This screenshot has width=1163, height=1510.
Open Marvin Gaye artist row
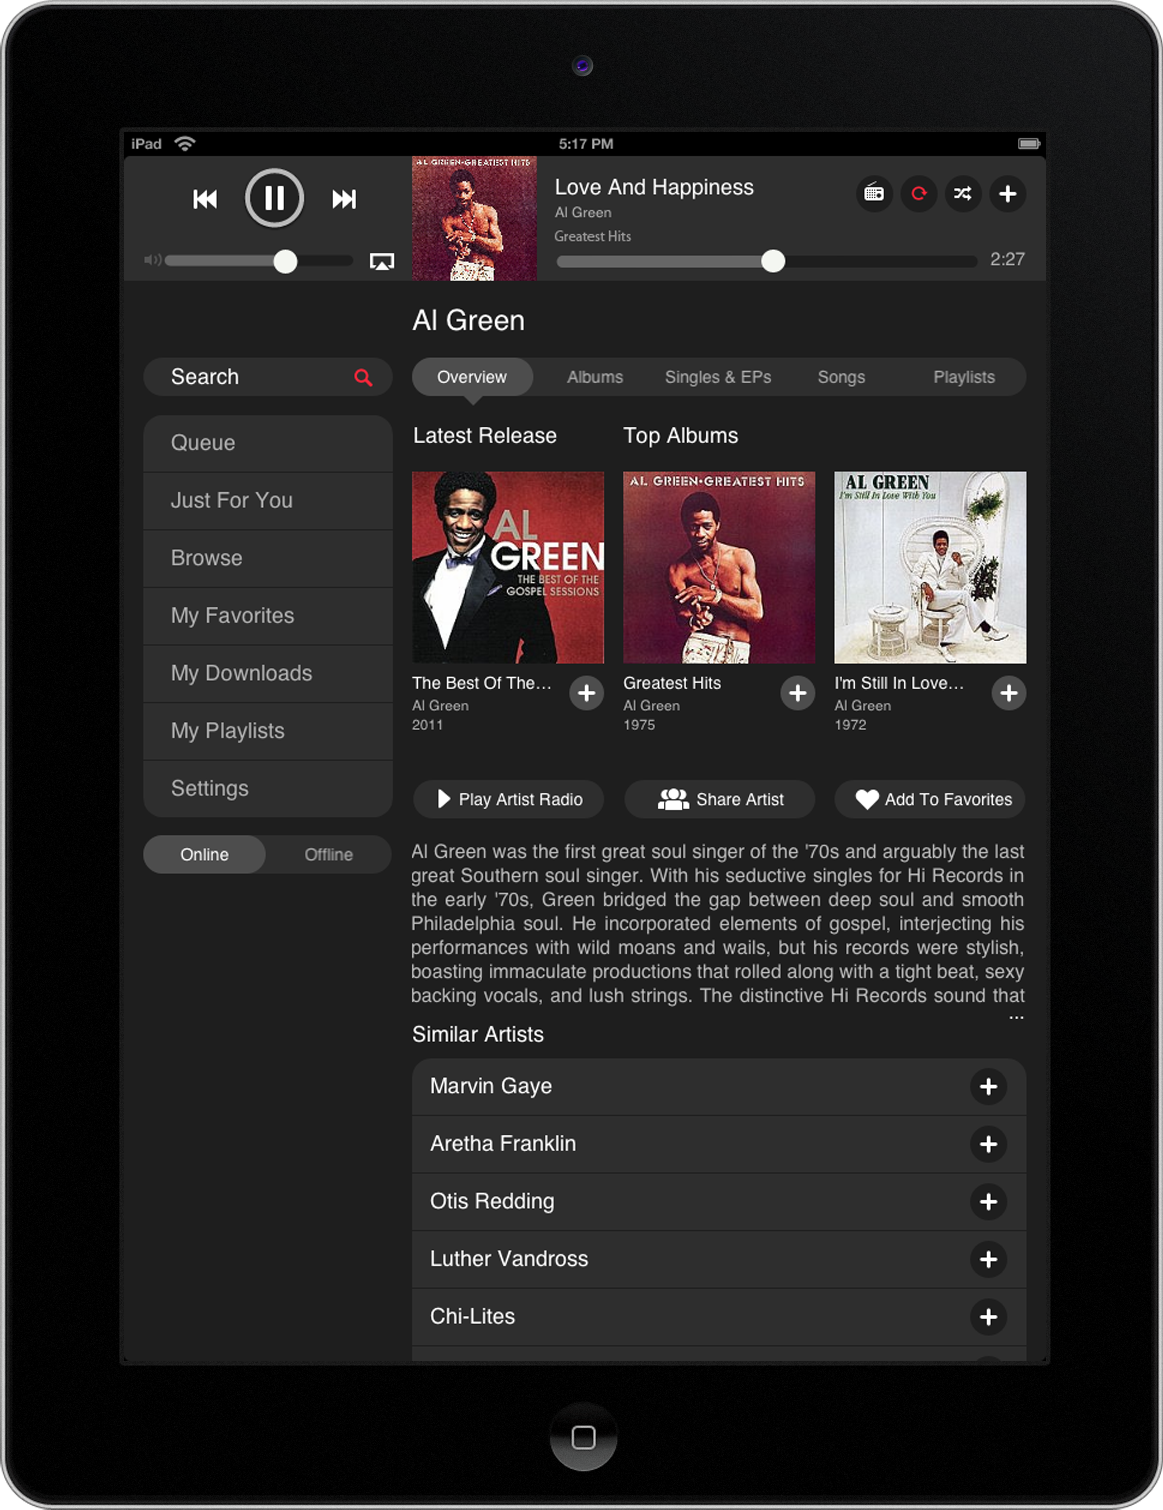click(x=719, y=1087)
